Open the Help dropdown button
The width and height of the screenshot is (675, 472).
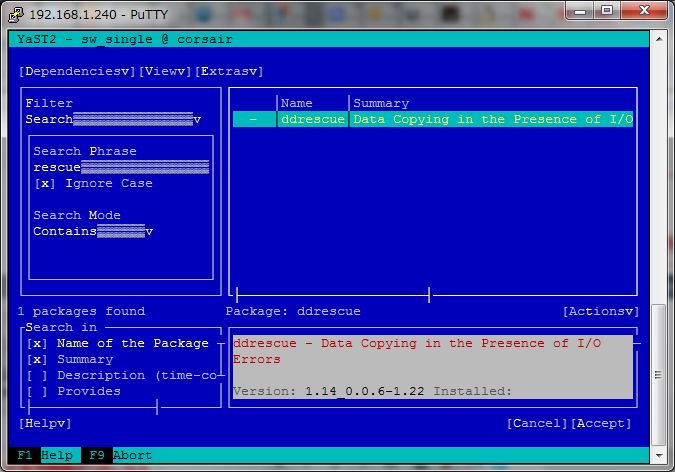pos(45,423)
